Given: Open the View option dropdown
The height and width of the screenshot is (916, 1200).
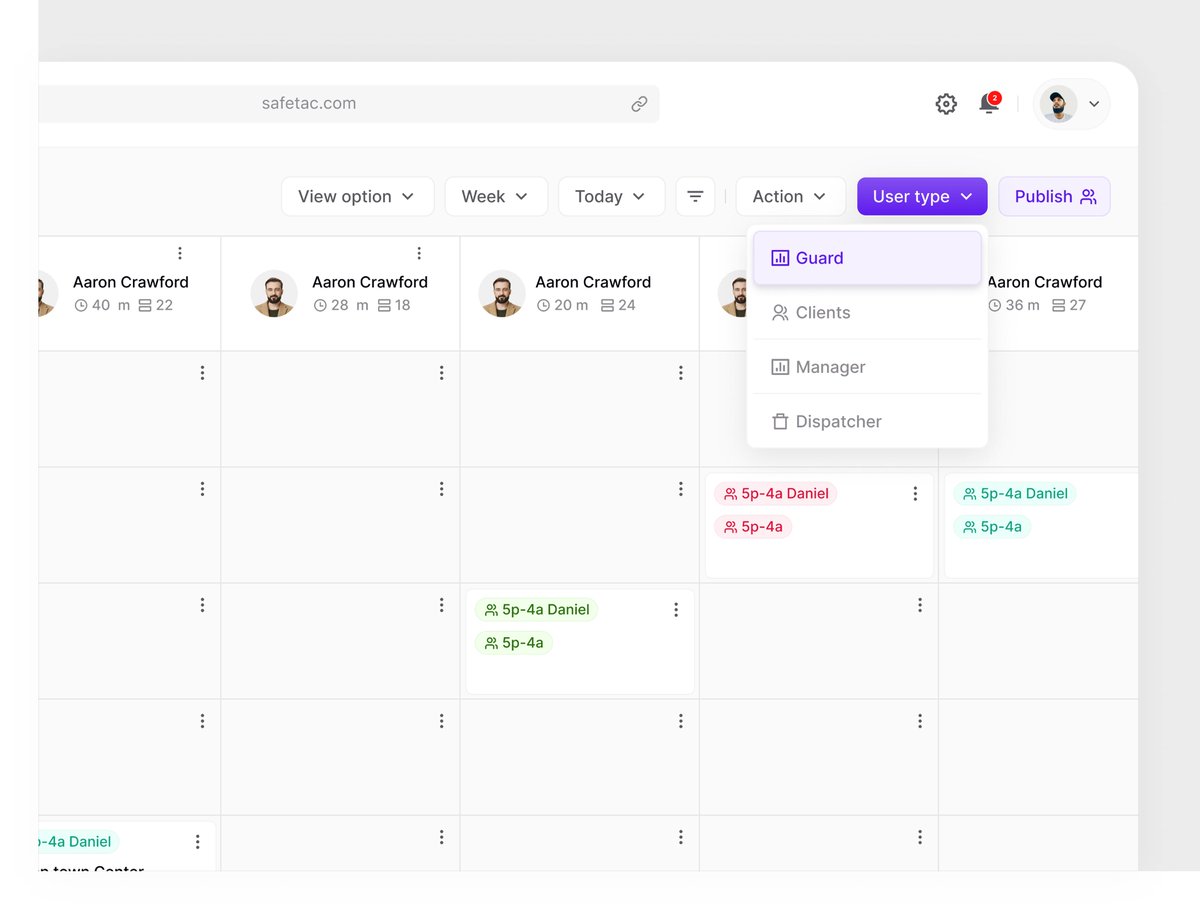Looking at the screenshot, I should pyautogui.click(x=357, y=196).
